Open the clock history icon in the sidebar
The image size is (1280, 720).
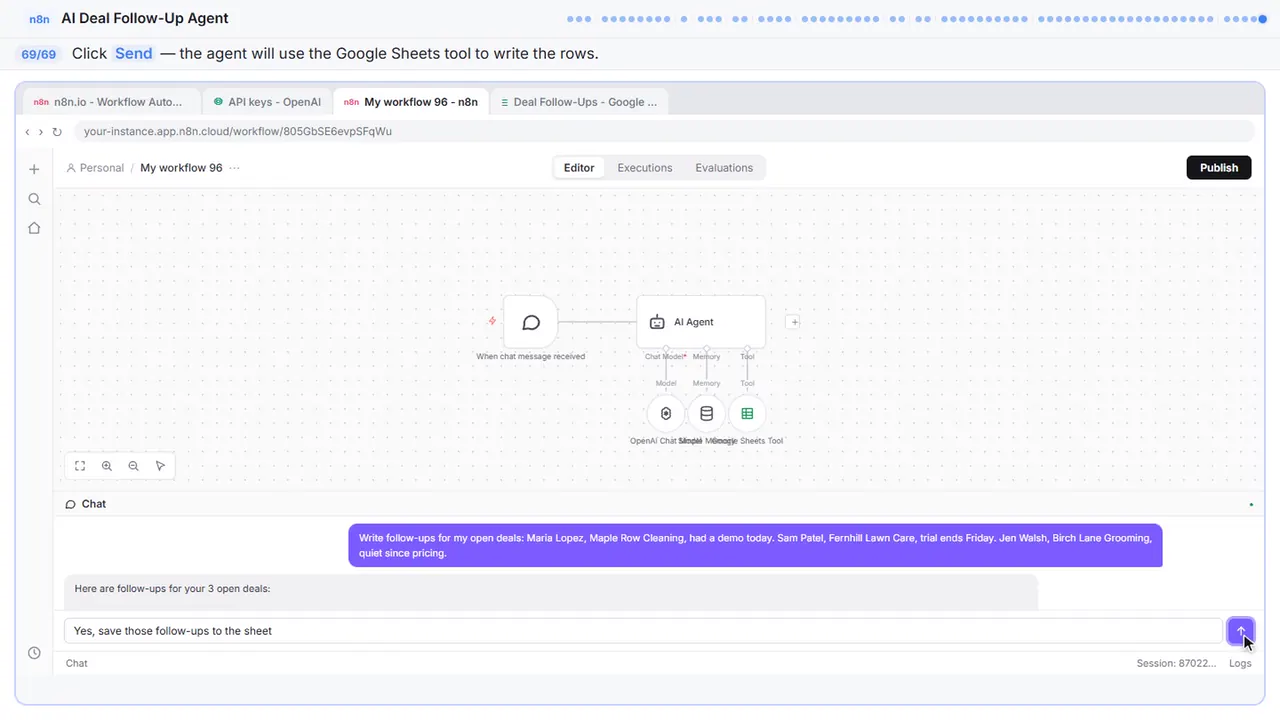point(34,653)
